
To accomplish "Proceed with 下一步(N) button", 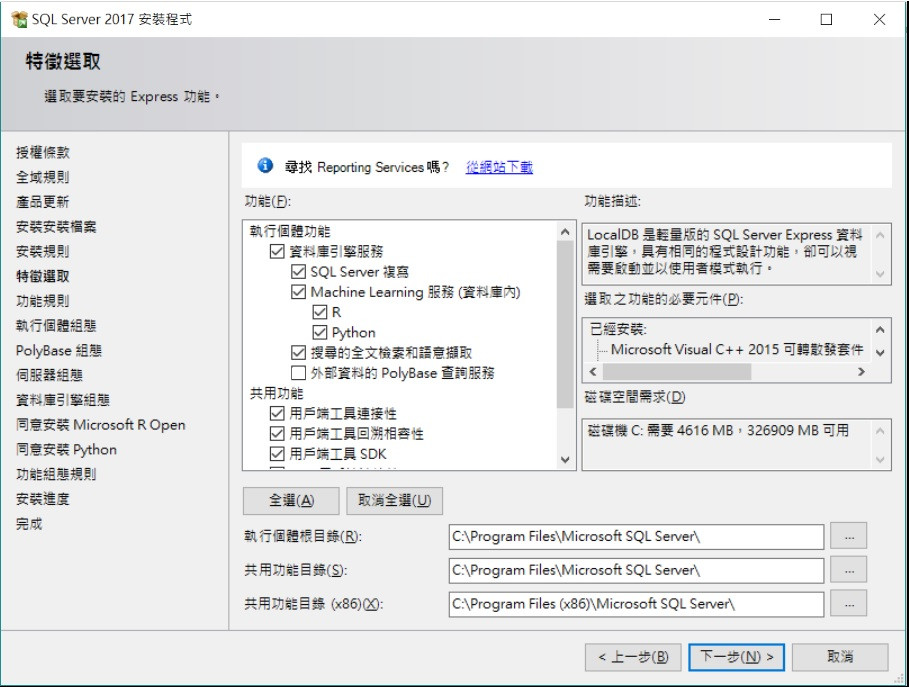I will coord(736,657).
